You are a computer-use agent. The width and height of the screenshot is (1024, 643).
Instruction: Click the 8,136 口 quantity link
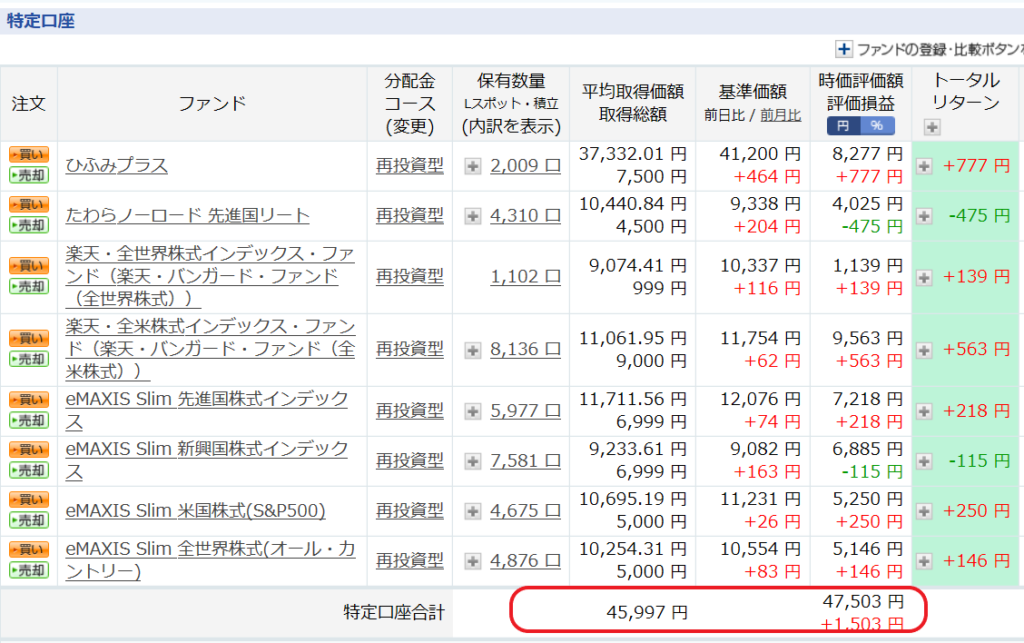pyautogui.click(x=525, y=349)
